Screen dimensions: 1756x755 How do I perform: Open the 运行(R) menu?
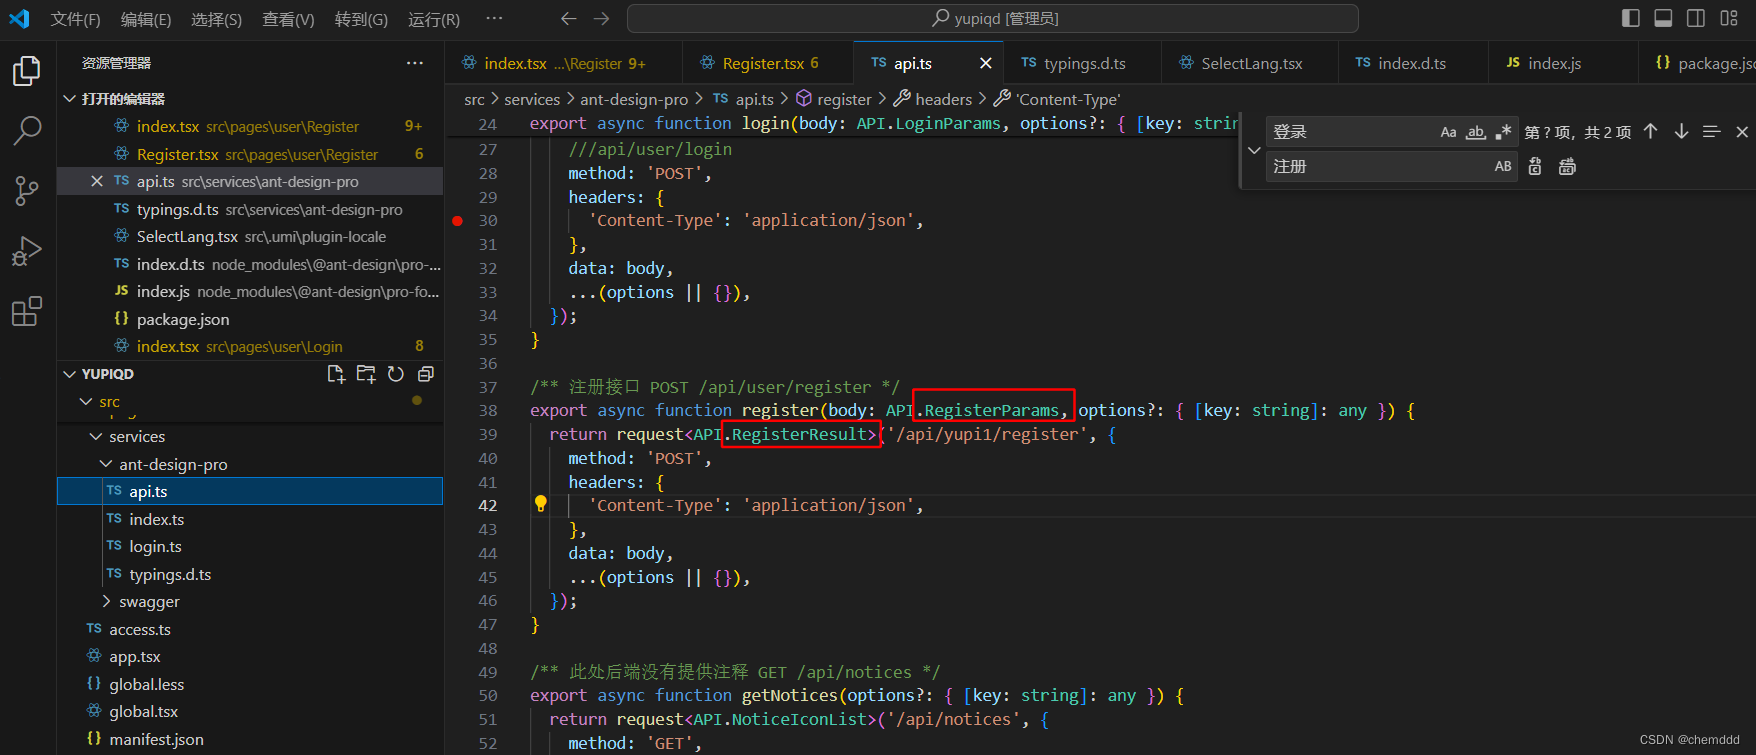pos(434,19)
